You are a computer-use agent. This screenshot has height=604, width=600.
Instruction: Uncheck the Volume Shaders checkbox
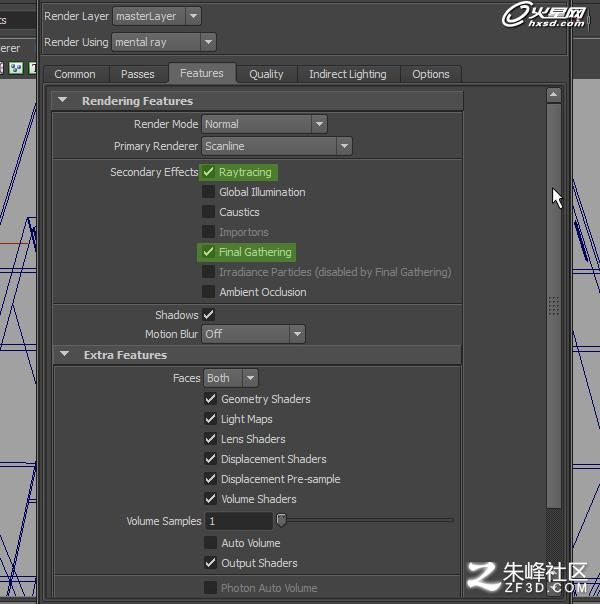[210, 499]
